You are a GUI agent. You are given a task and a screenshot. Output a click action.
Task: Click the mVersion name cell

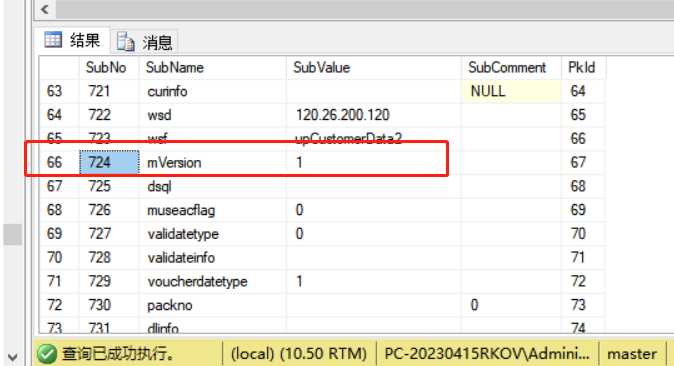coord(212,163)
